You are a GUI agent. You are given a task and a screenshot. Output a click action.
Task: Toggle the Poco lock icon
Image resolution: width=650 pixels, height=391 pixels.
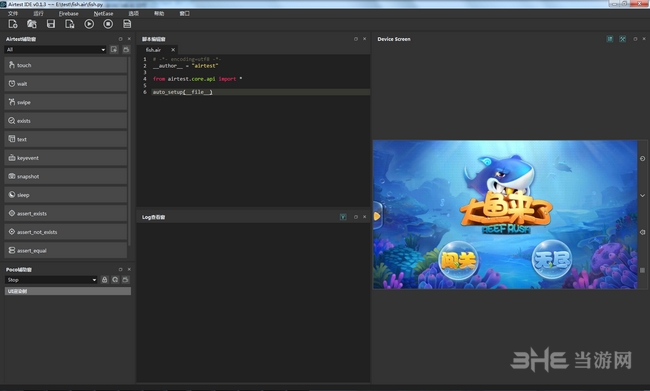tap(104, 280)
